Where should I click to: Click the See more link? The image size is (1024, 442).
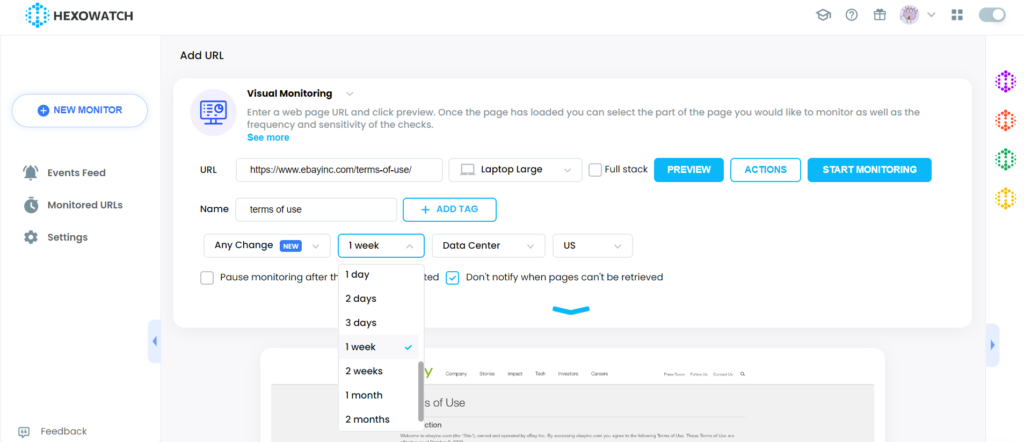(268, 138)
